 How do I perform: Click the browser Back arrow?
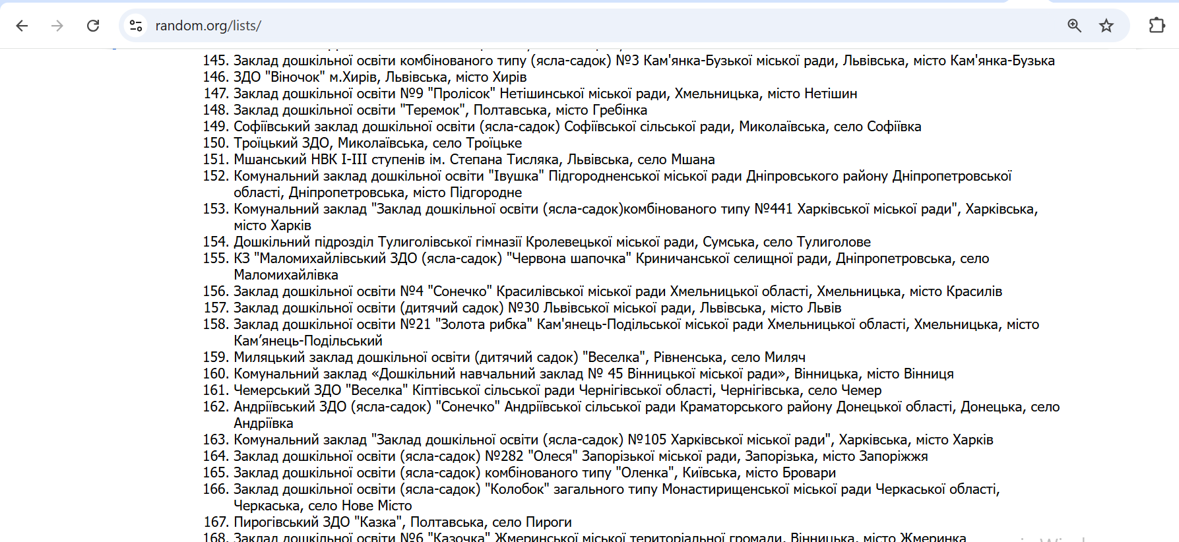tap(22, 26)
